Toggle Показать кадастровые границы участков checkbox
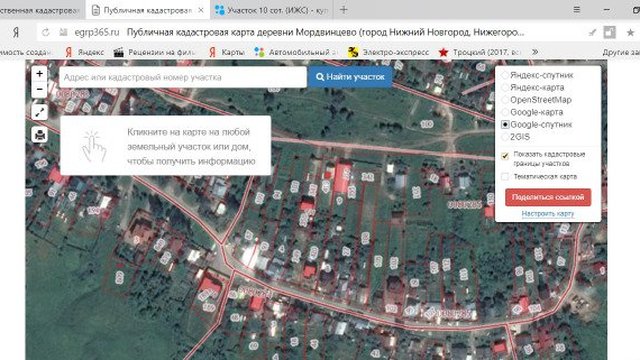 coord(505,156)
